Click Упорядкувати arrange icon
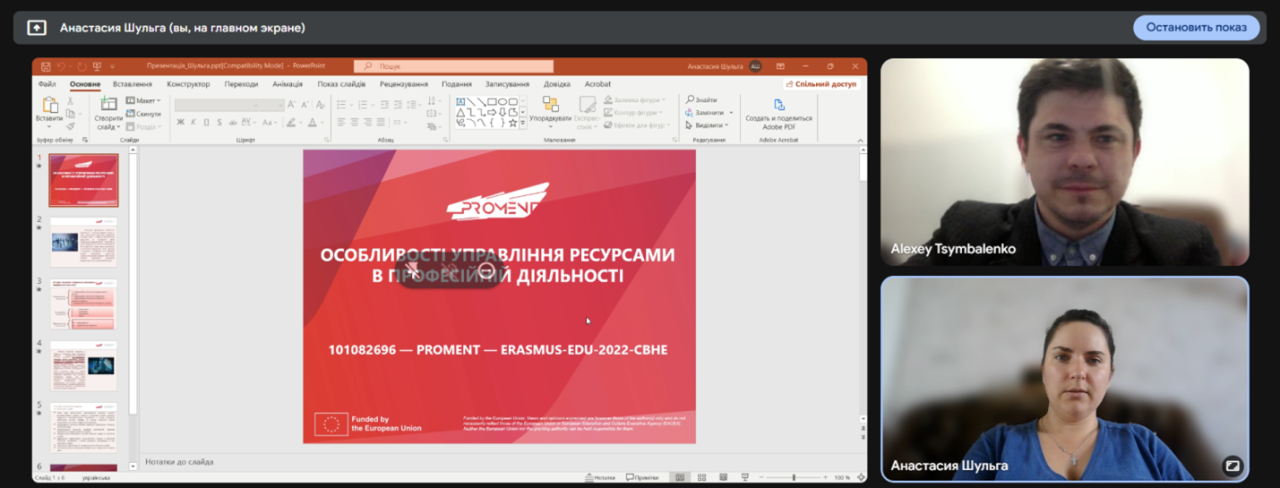Screen dimensions: 1280x488 pos(550,105)
